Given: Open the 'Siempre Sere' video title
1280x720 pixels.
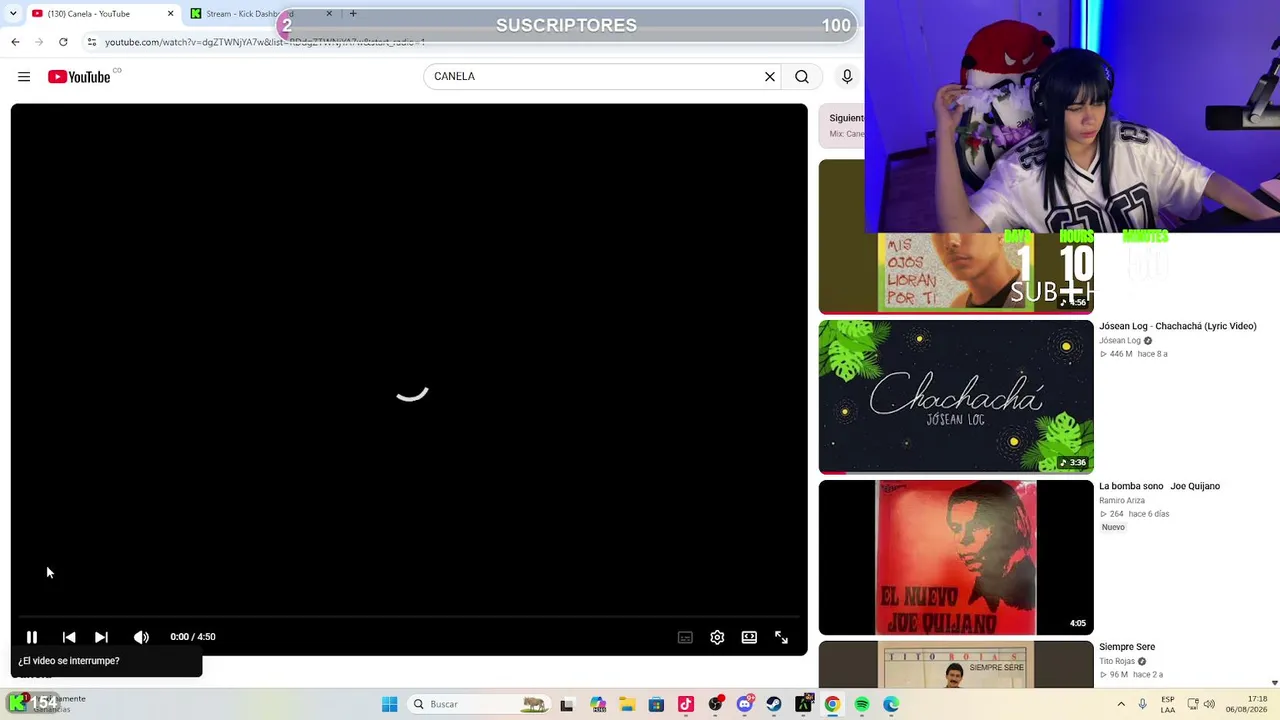Looking at the screenshot, I should [x=1127, y=647].
